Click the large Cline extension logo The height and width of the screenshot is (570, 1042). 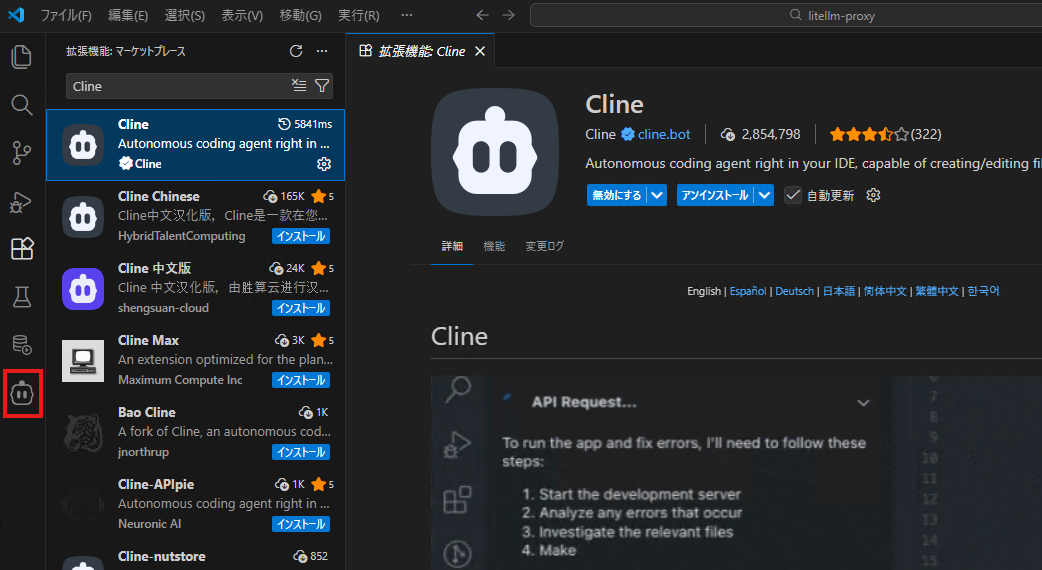tap(495, 152)
